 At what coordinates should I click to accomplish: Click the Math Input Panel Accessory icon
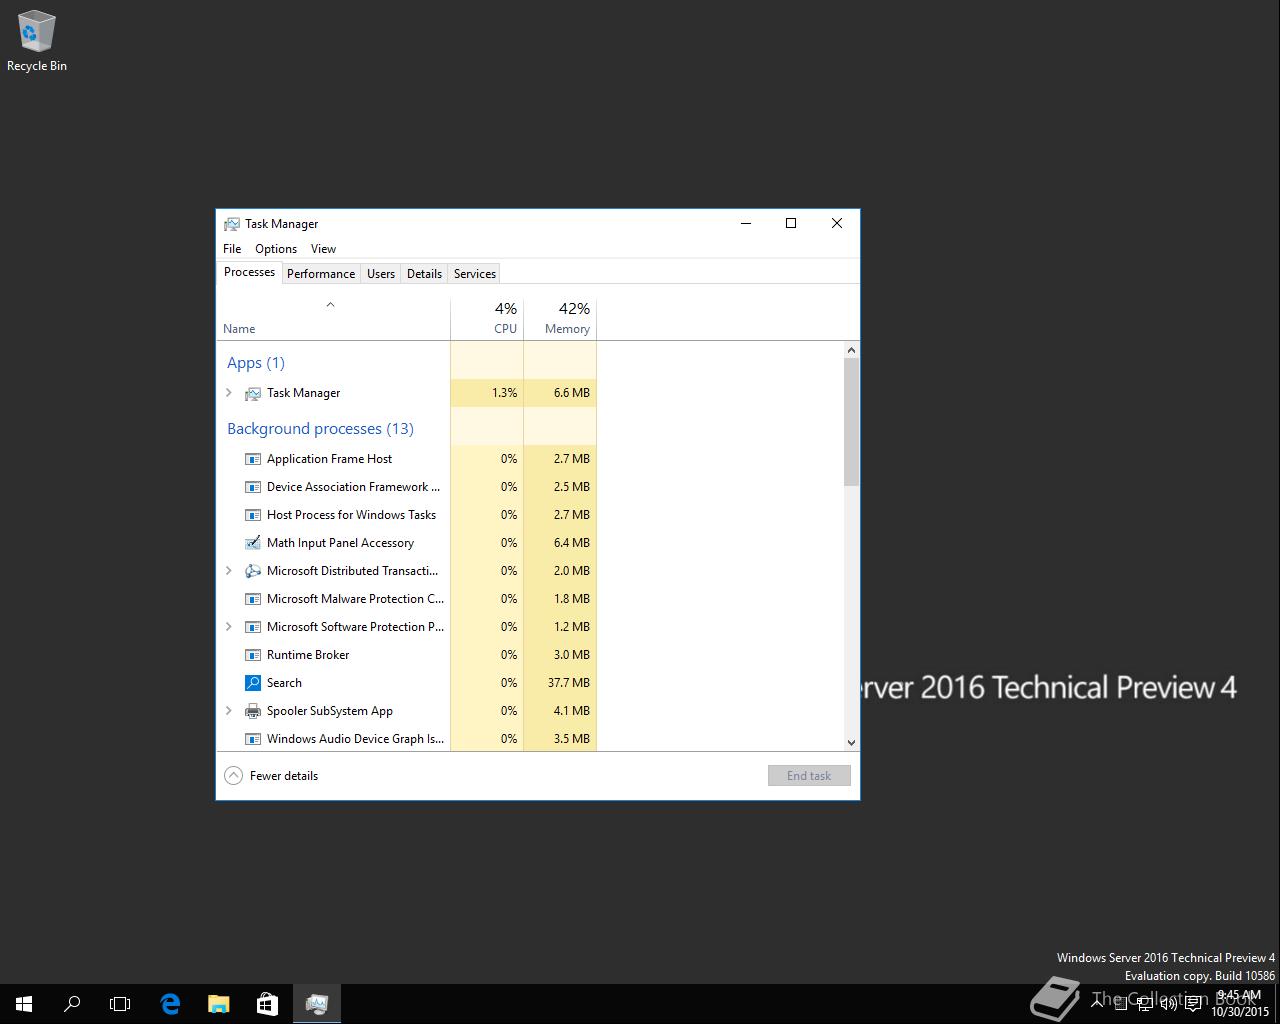(x=253, y=543)
